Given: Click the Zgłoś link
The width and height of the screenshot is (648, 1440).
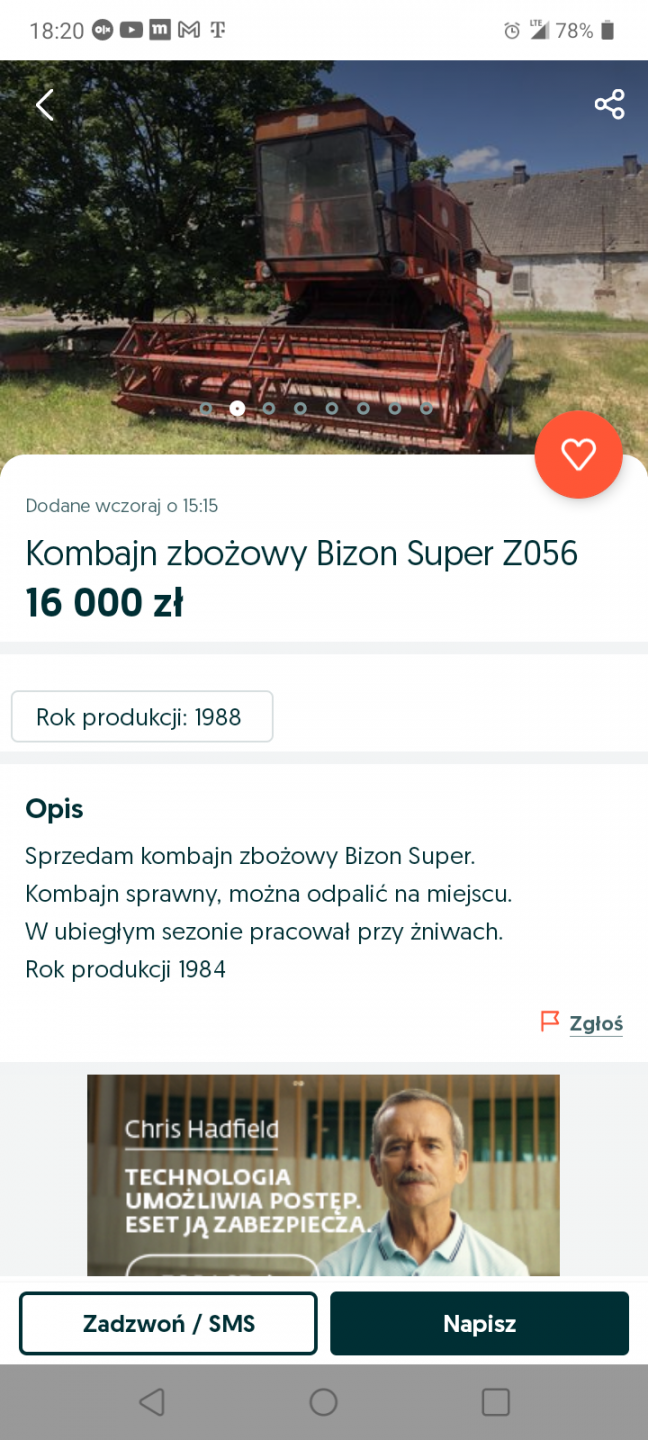Looking at the screenshot, I should (x=596, y=1023).
